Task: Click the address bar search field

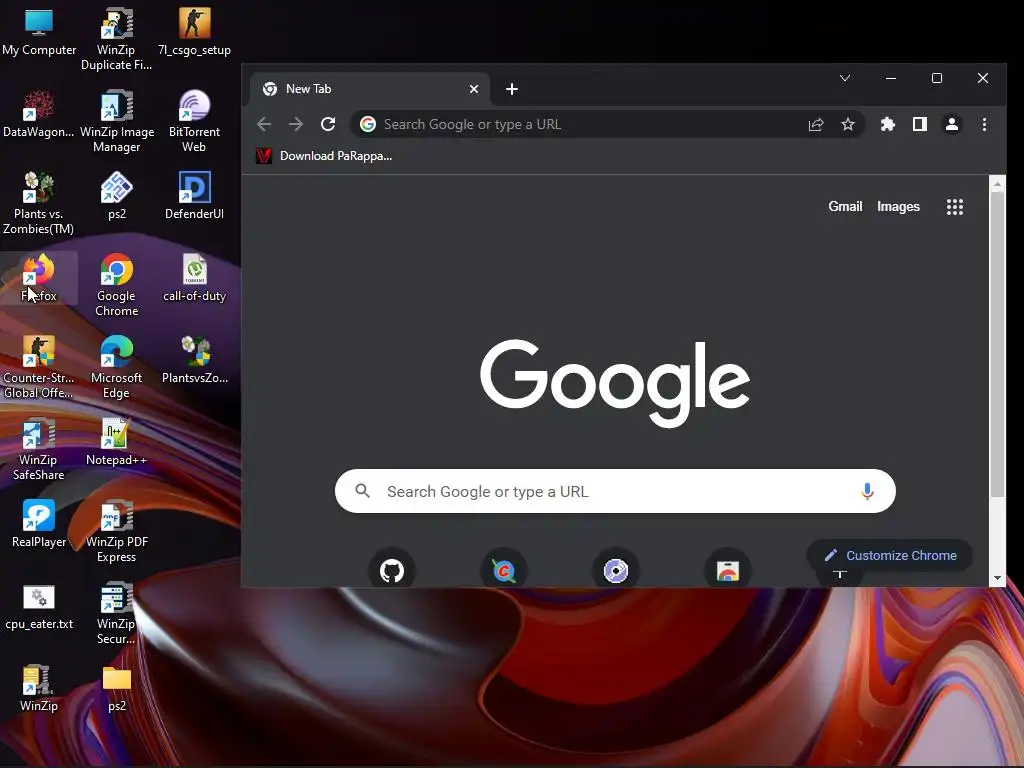Action: 607,124
